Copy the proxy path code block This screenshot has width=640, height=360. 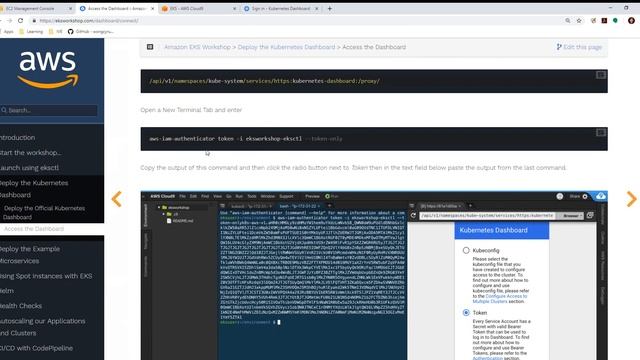click(x=601, y=75)
